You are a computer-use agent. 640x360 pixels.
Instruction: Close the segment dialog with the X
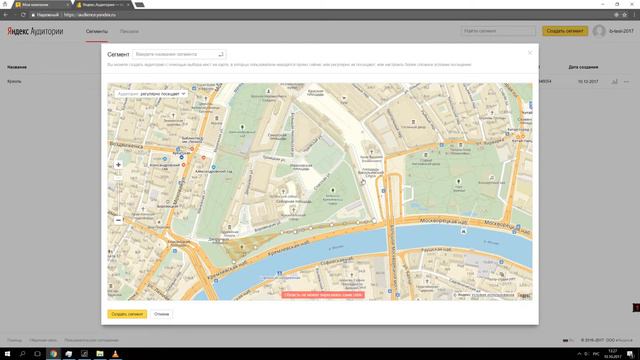pyautogui.click(x=530, y=53)
